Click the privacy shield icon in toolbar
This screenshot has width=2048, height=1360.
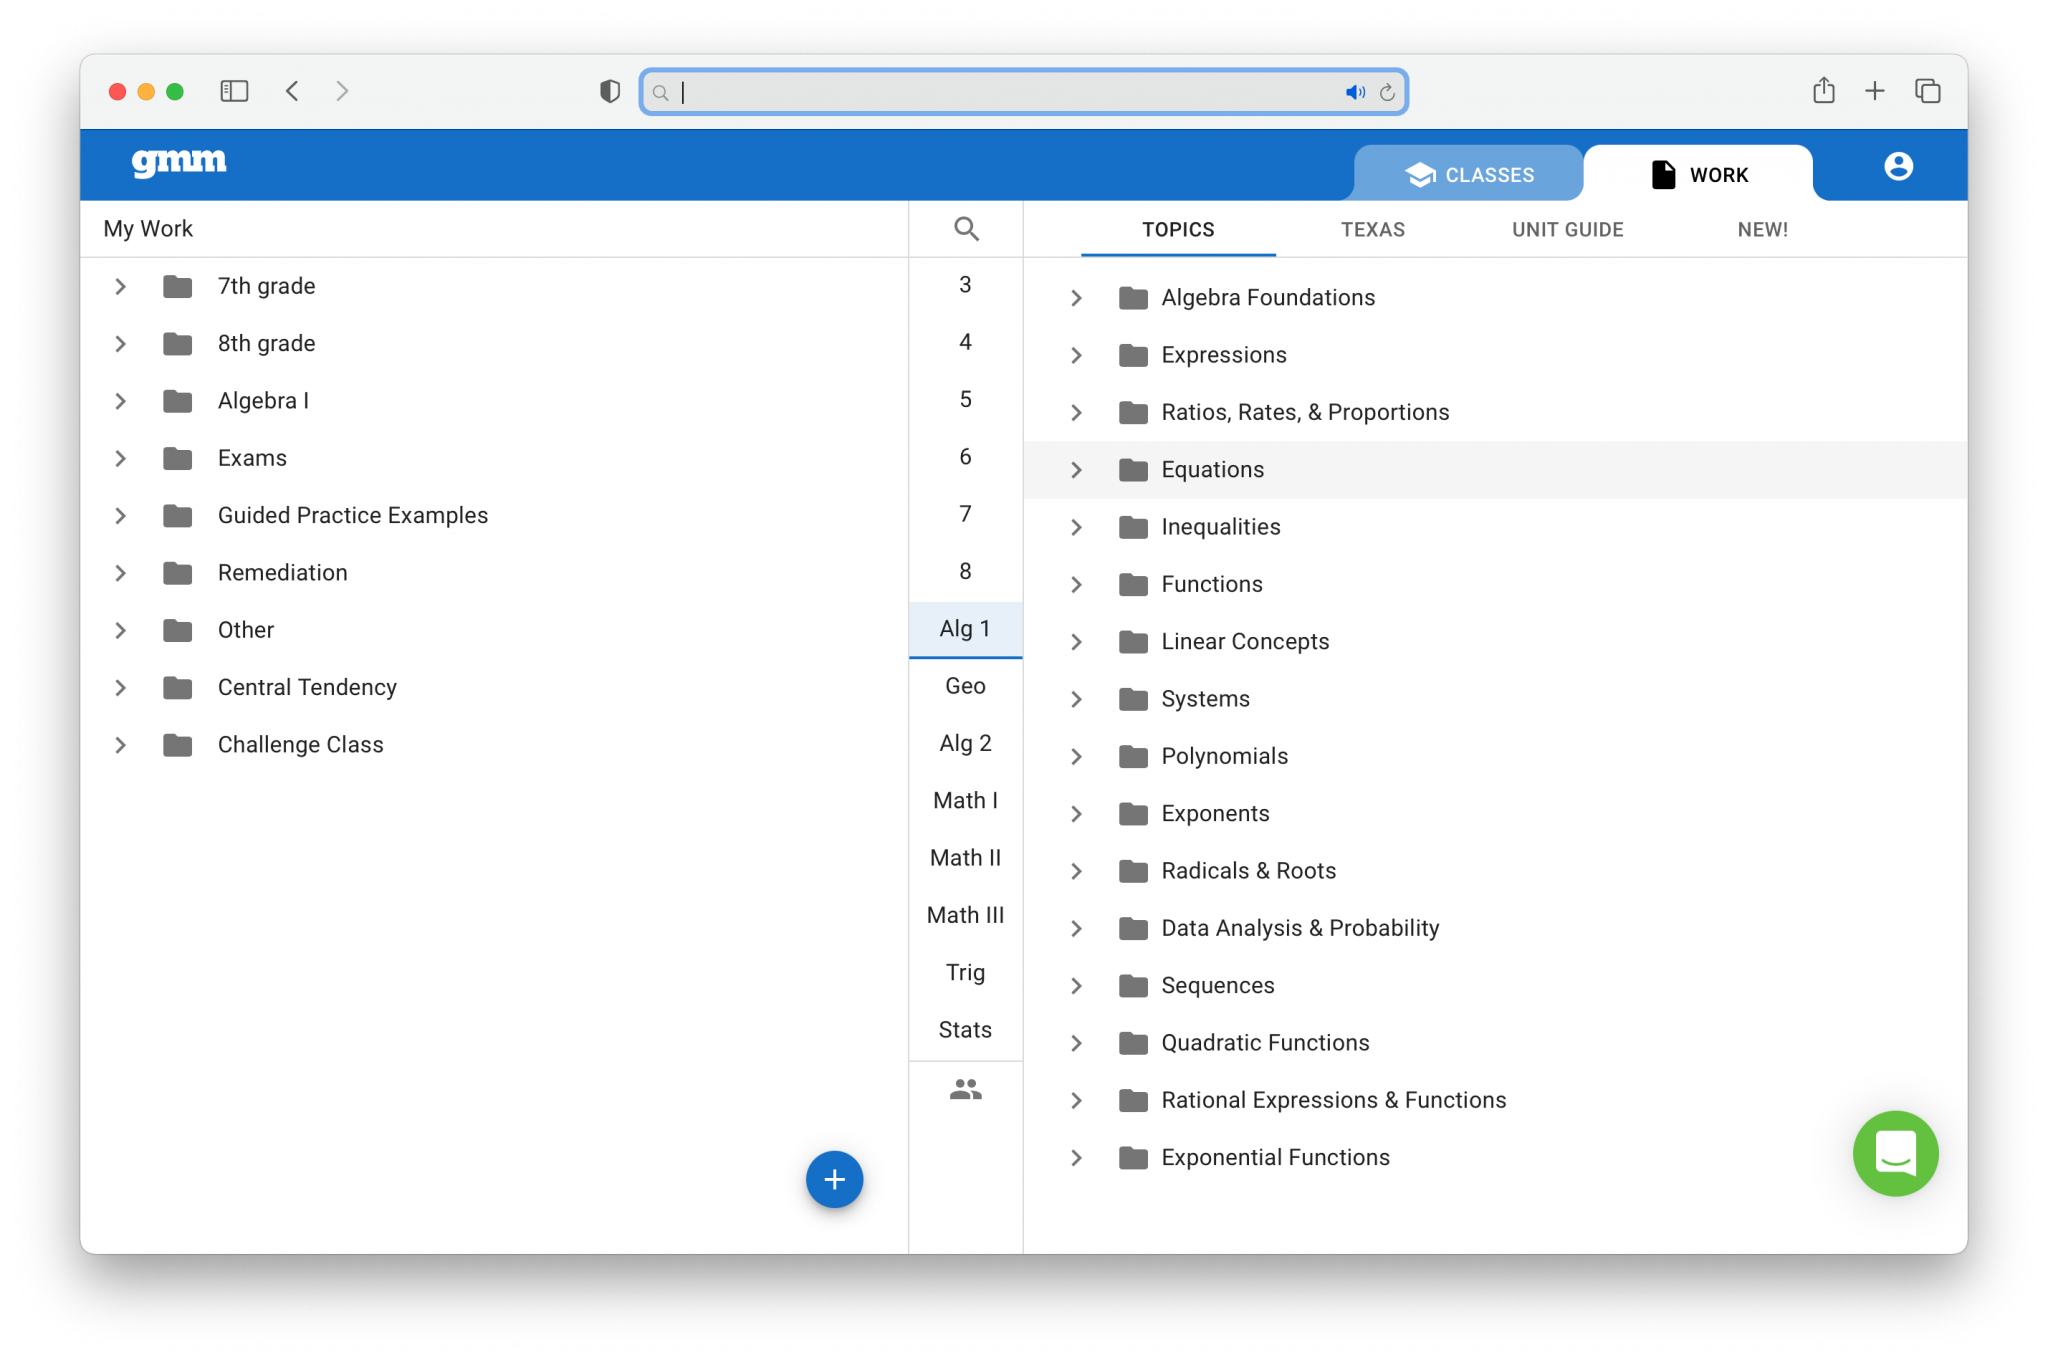coord(609,92)
